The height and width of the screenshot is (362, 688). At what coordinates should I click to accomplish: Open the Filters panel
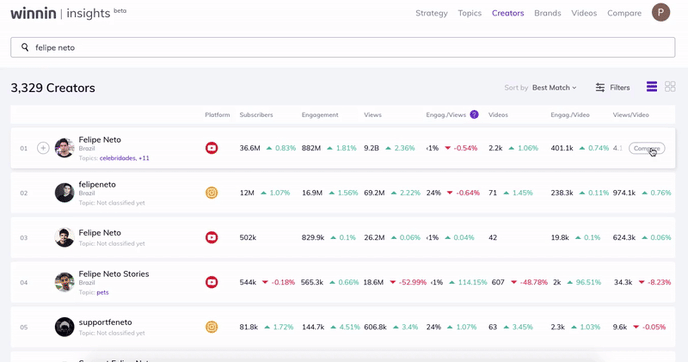click(x=613, y=88)
